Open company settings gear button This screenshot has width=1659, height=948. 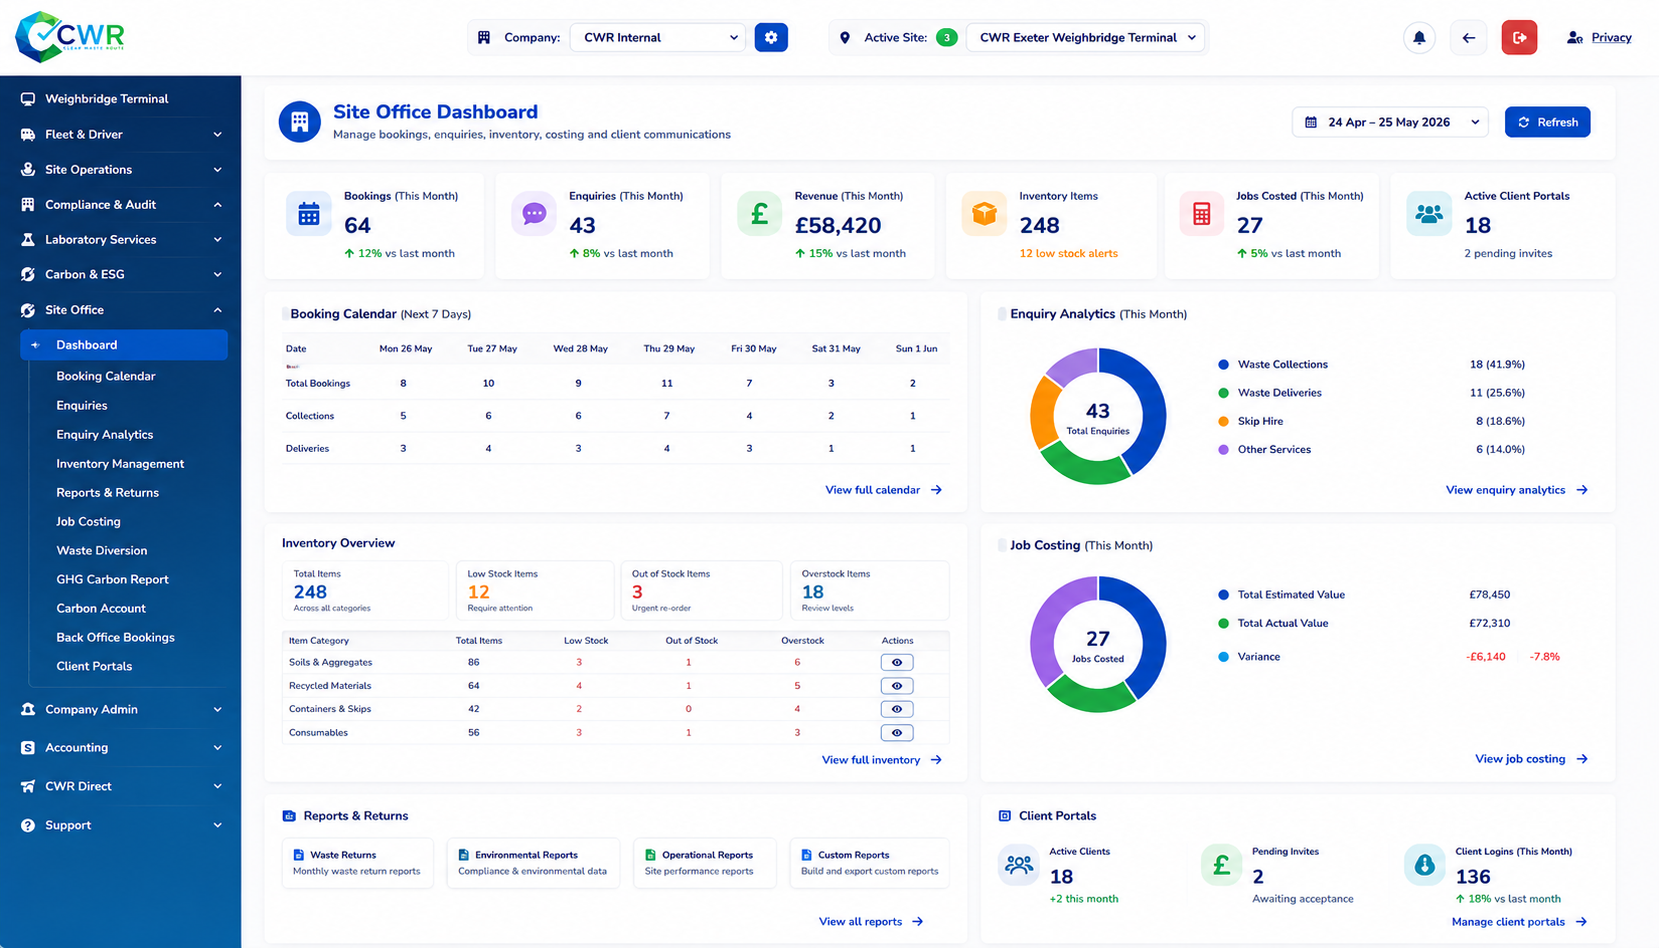point(771,37)
